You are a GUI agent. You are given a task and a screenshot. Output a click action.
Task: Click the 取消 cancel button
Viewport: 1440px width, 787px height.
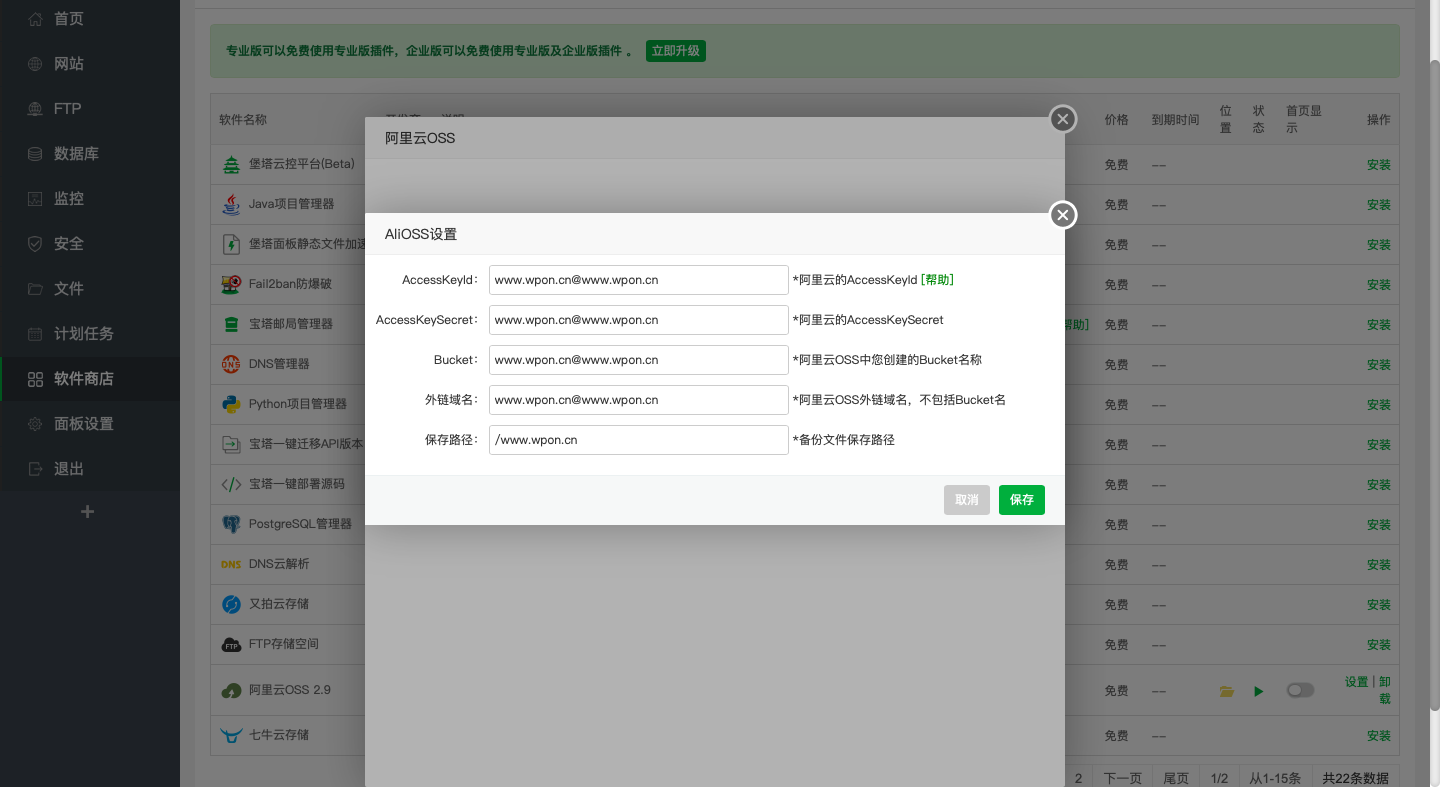pos(967,500)
